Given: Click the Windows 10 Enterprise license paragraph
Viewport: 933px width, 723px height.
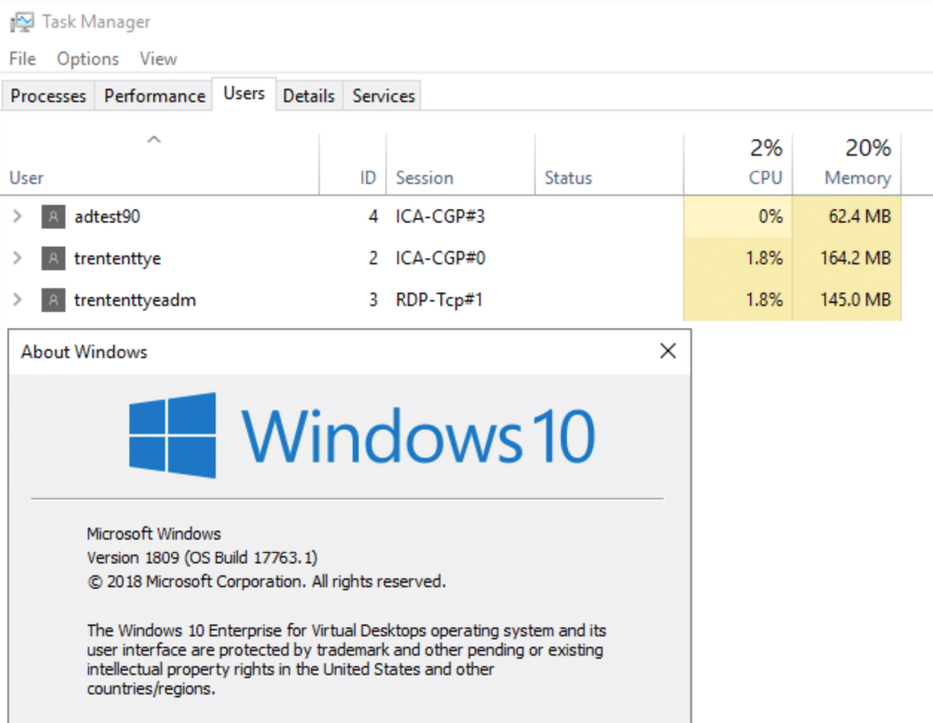Looking at the screenshot, I should (x=346, y=659).
